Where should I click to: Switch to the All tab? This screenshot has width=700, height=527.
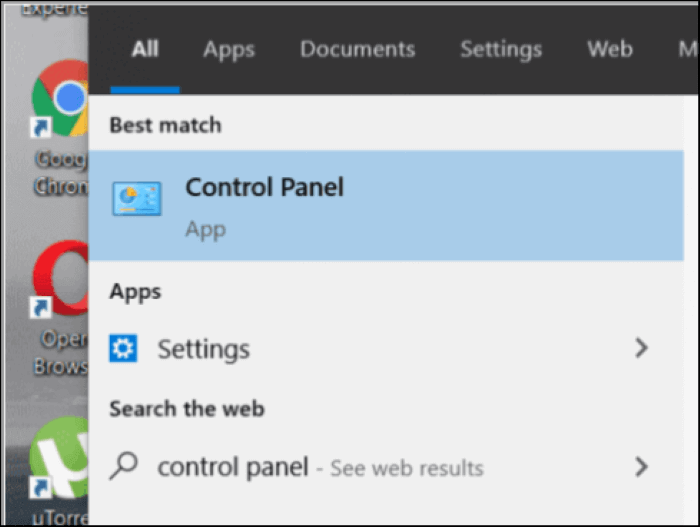145,49
